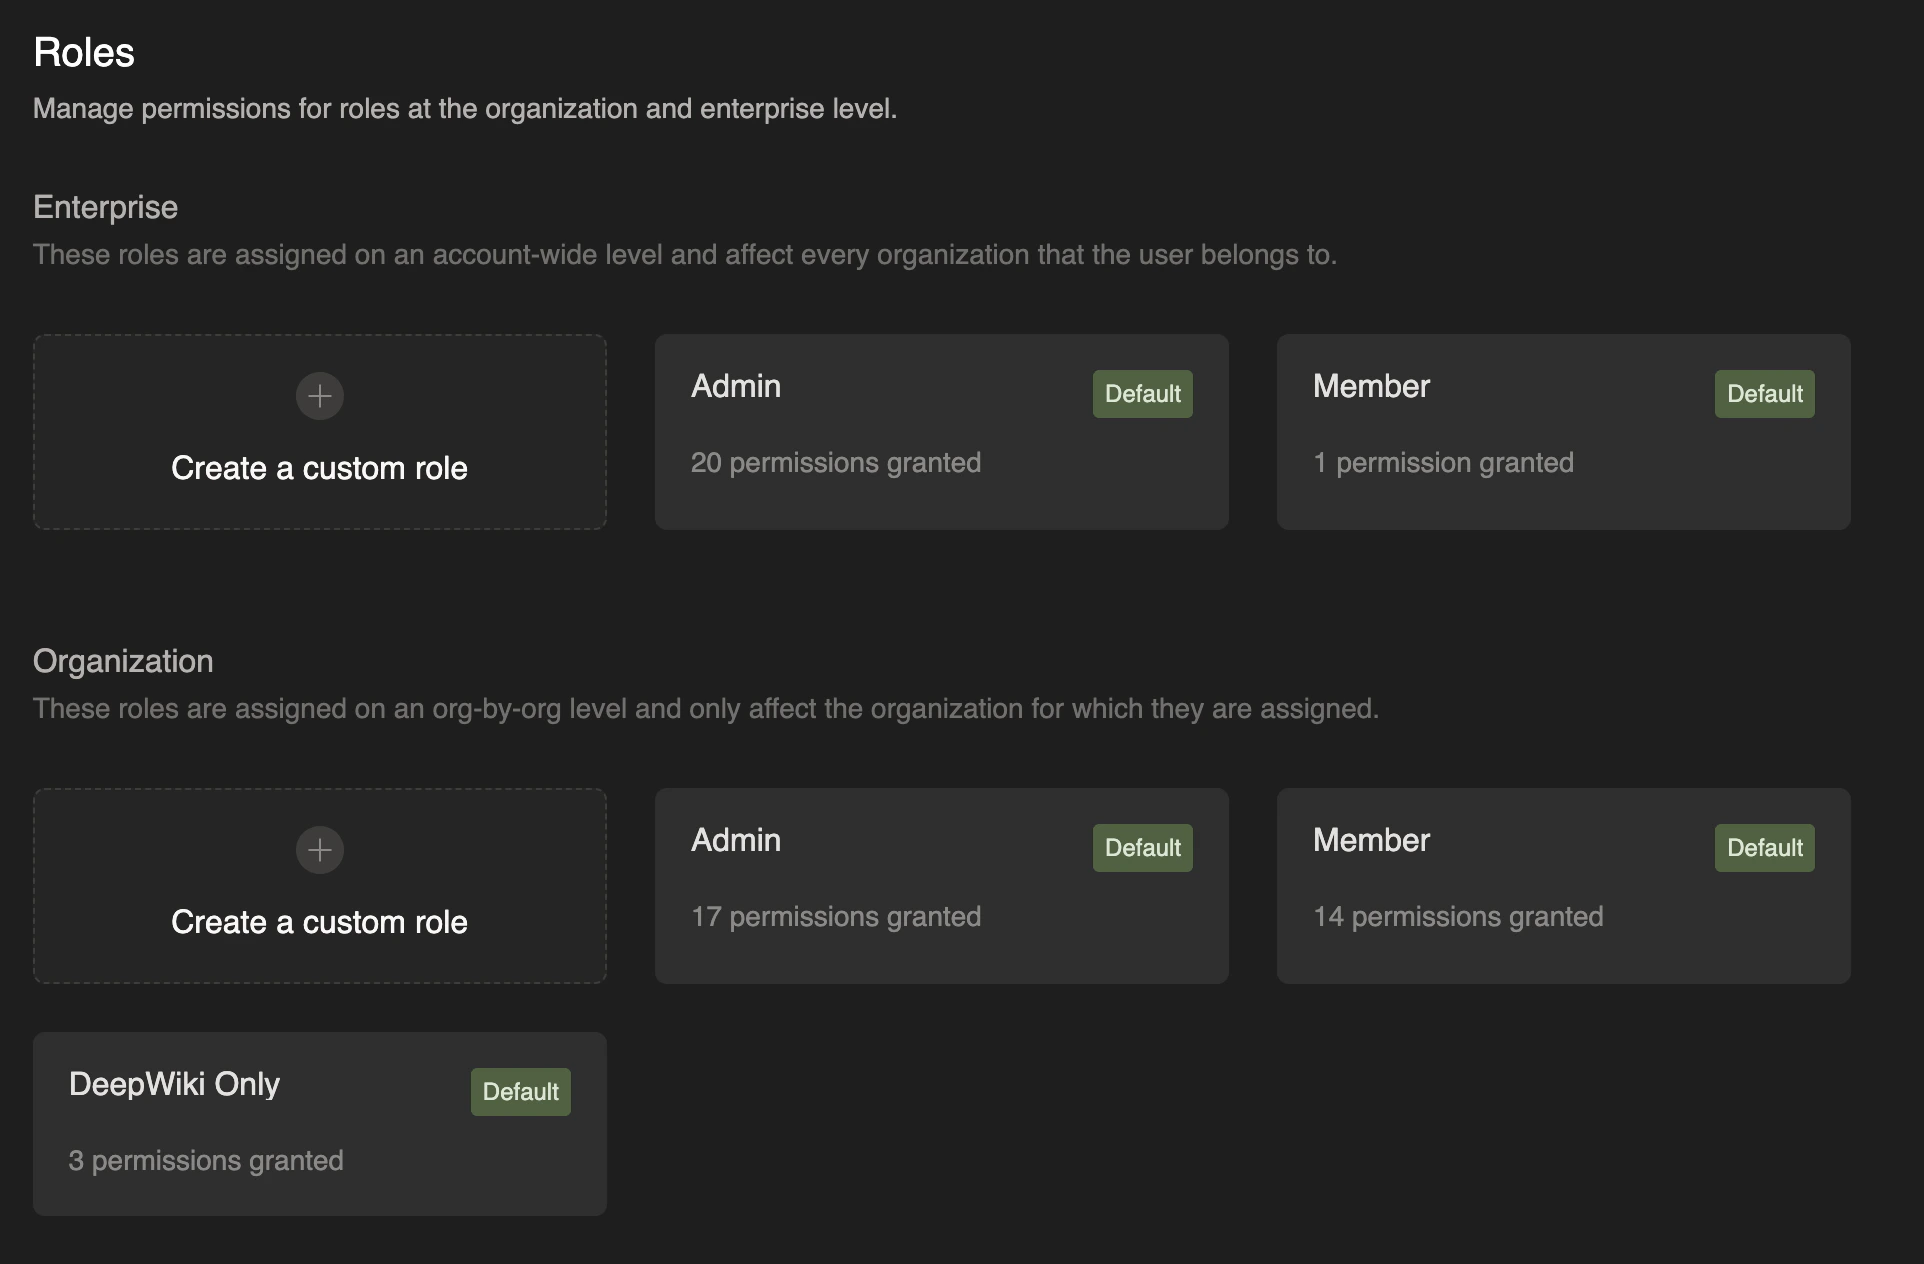
Task: Click the Roles page heading
Action: tap(84, 53)
